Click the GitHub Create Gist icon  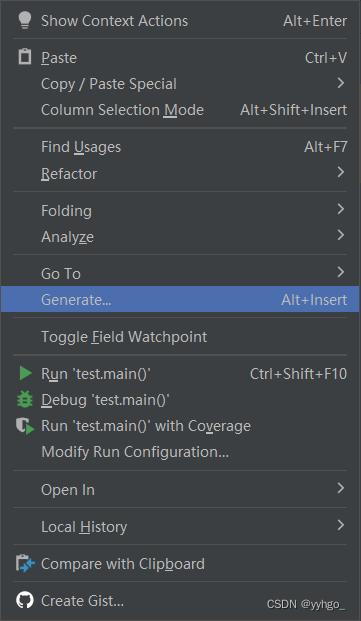25,600
